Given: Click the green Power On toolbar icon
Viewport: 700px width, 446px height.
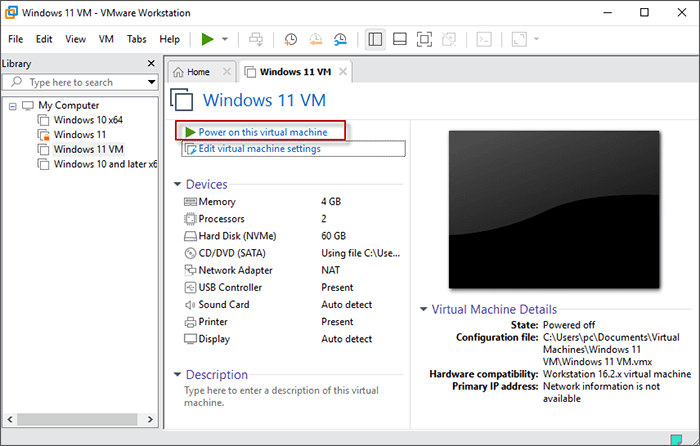Looking at the screenshot, I should pyautogui.click(x=207, y=39).
